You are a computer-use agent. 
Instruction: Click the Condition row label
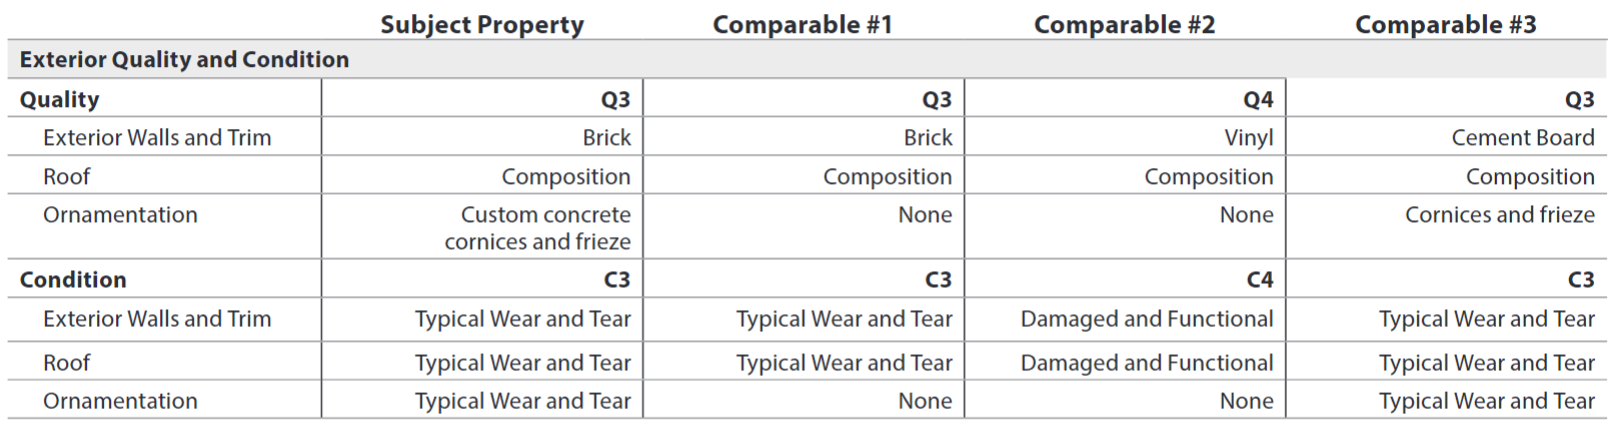click(73, 280)
